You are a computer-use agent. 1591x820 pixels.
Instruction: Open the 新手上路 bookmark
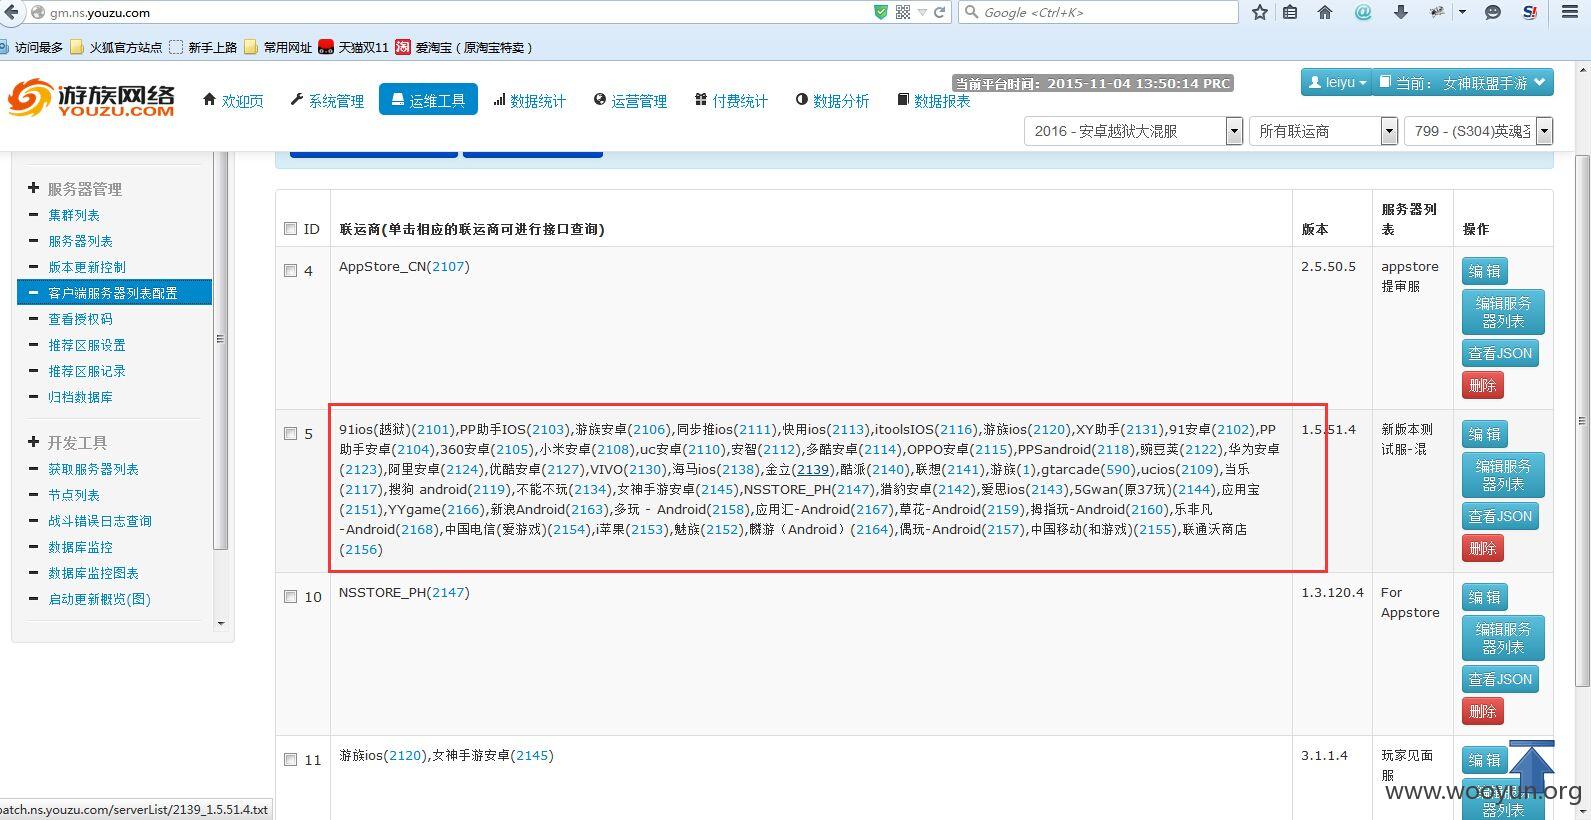(203, 47)
